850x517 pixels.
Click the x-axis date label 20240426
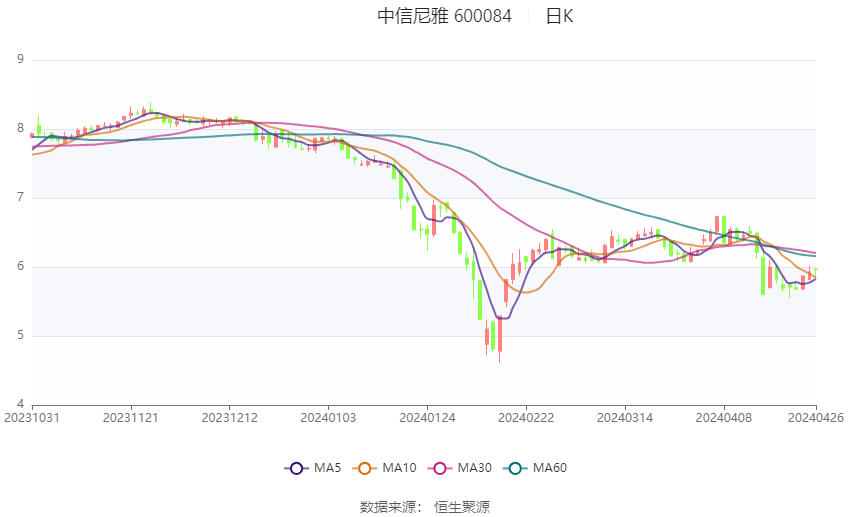(x=816, y=418)
